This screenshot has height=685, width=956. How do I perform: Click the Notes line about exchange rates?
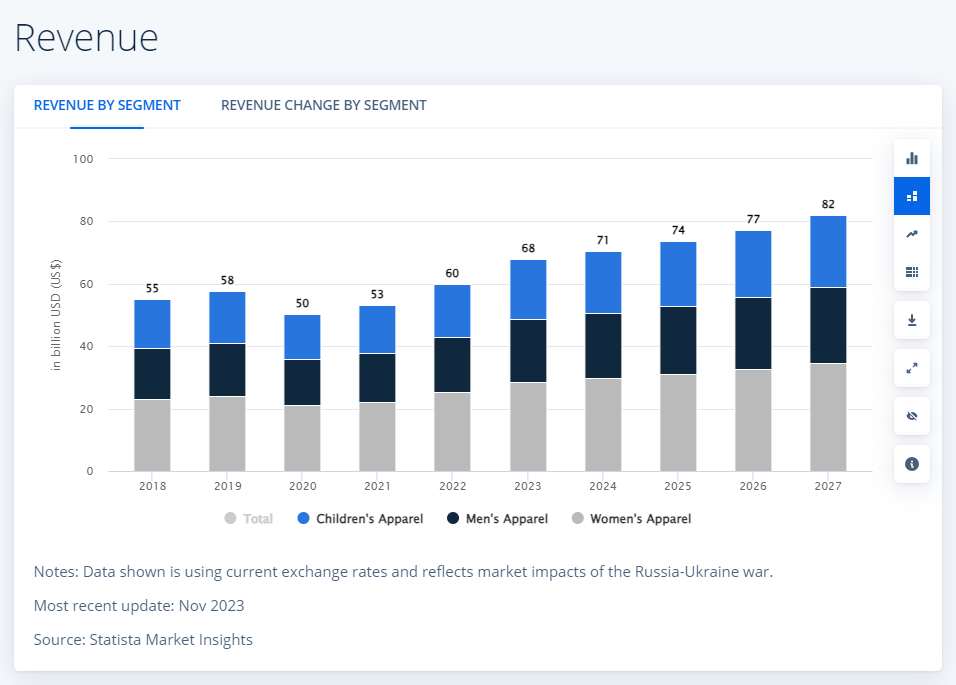coord(403,572)
